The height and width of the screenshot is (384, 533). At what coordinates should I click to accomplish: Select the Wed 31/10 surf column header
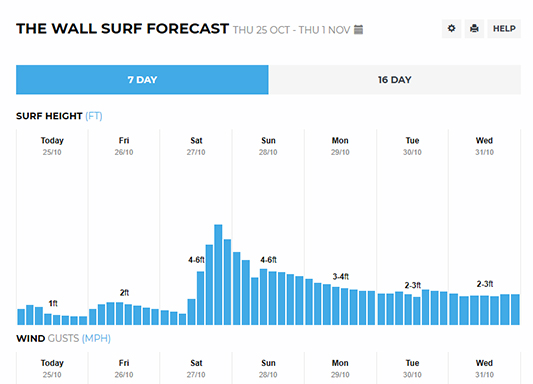point(484,146)
